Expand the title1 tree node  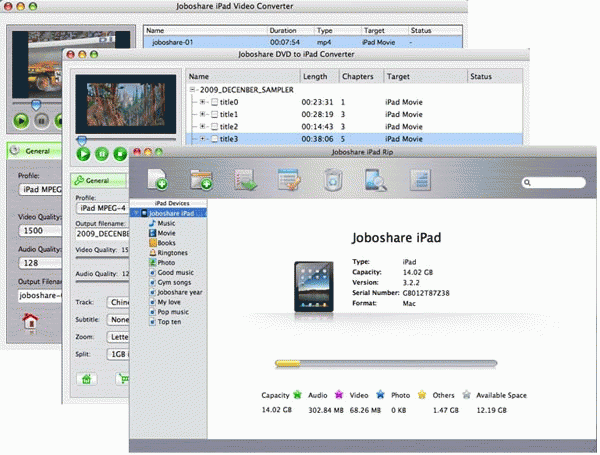pyautogui.click(x=202, y=114)
